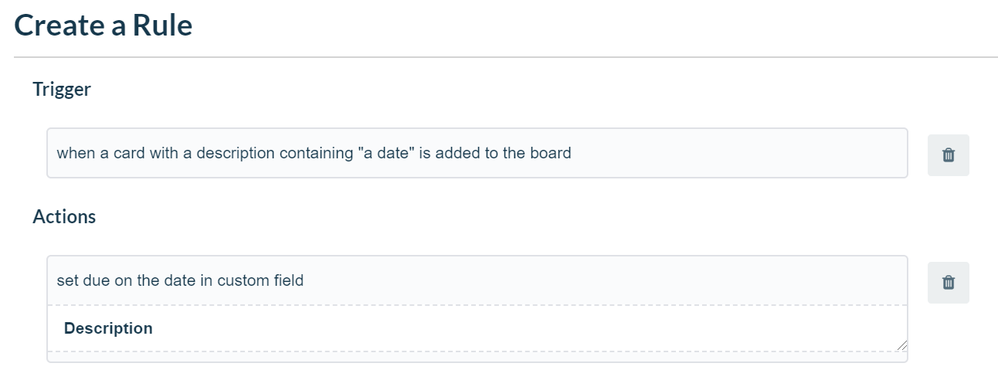Delete the trigger using its trash icon
998x387 pixels.
[948, 155]
